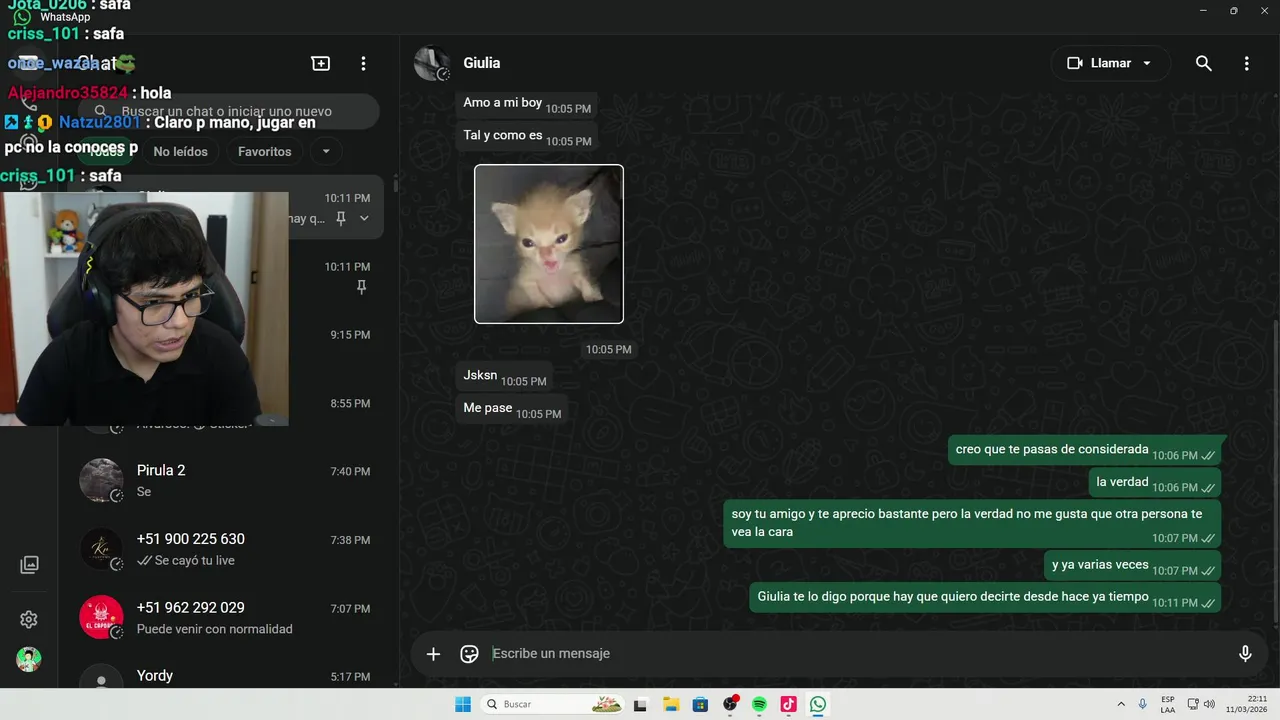Screen dimensions: 1280x720
Task: Click the 'Me pase' received message
Action: pyautogui.click(x=512, y=409)
